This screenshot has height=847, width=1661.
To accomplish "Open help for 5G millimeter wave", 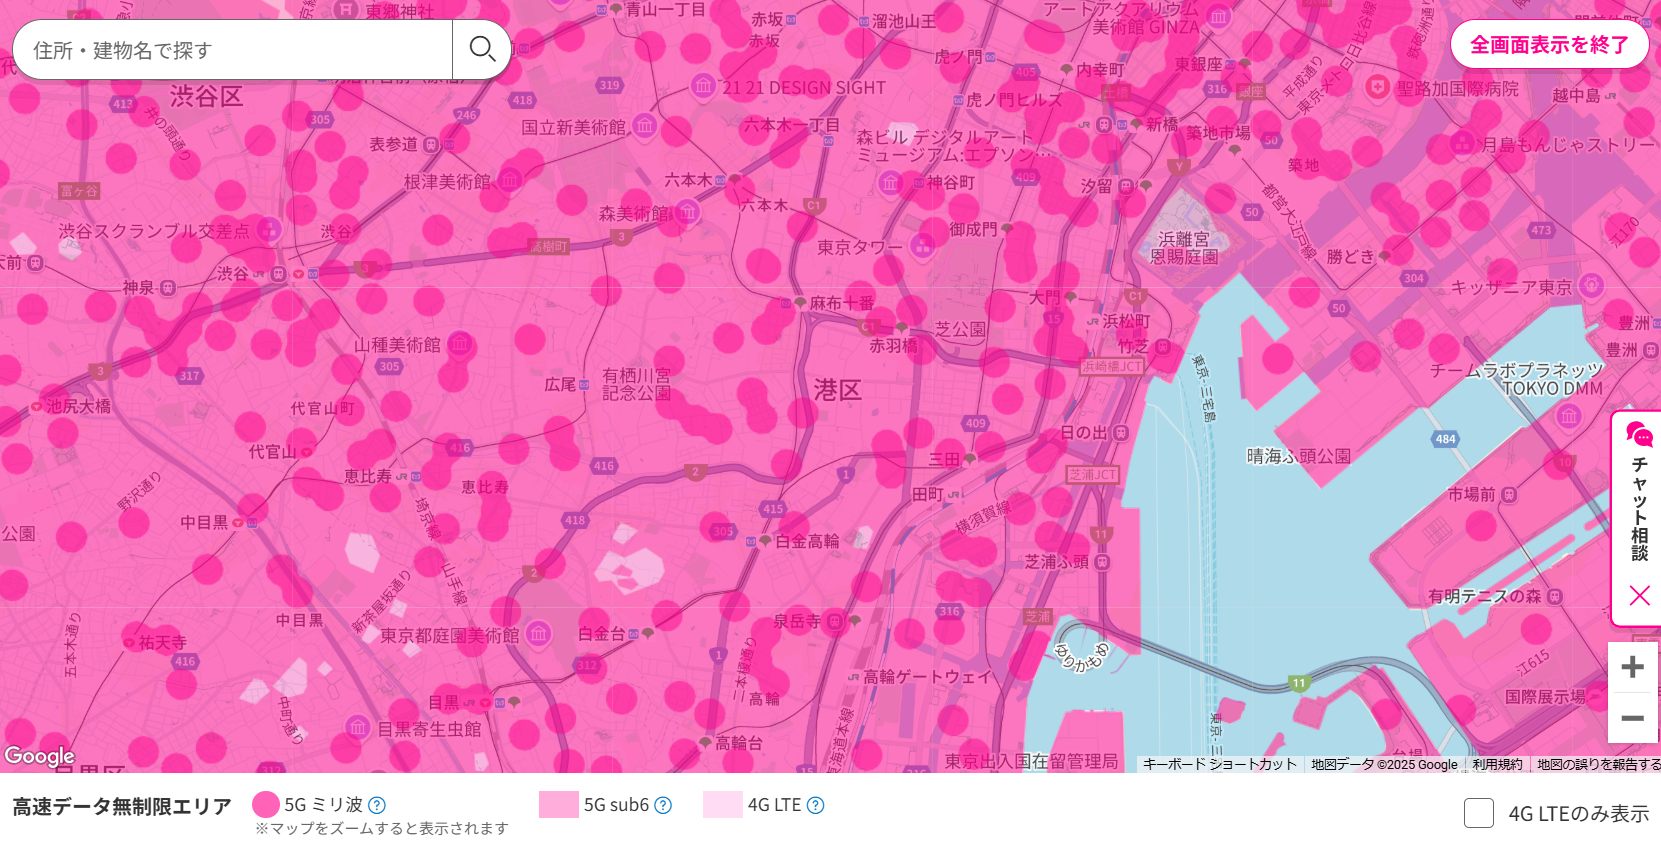I will pyautogui.click(x=377, y=805).
